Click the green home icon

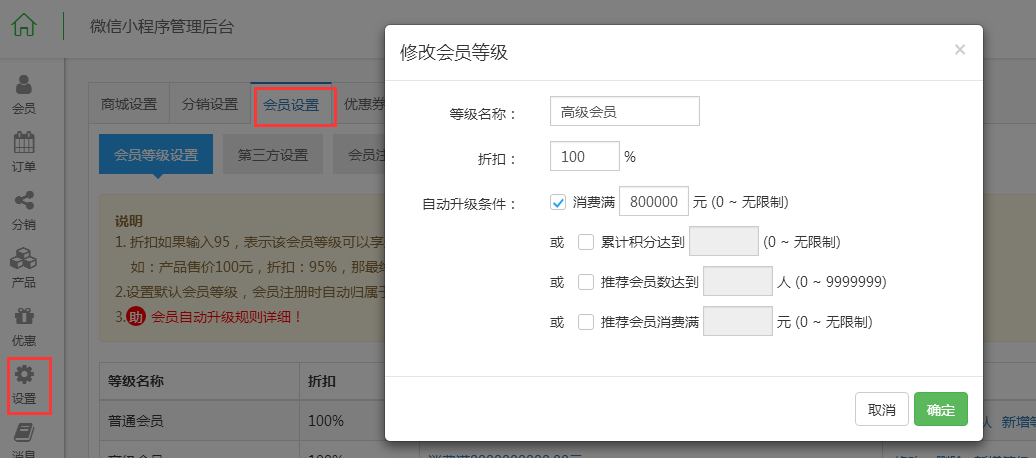point(24,25)
